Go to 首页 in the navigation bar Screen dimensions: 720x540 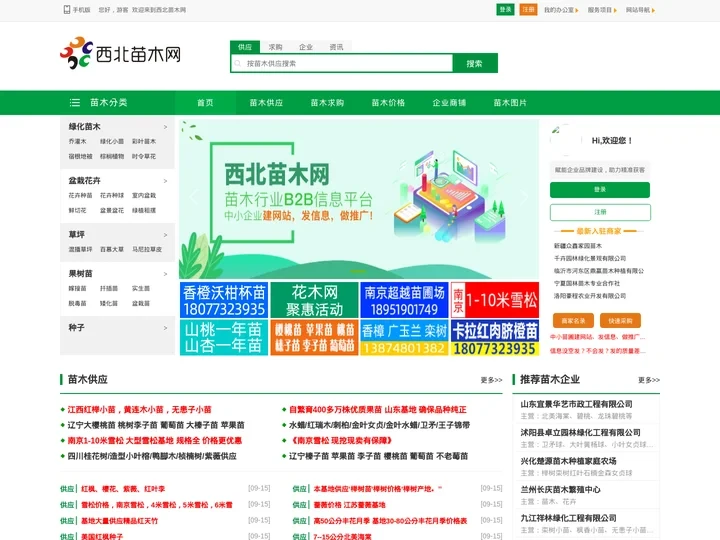[x=205, y=102]
